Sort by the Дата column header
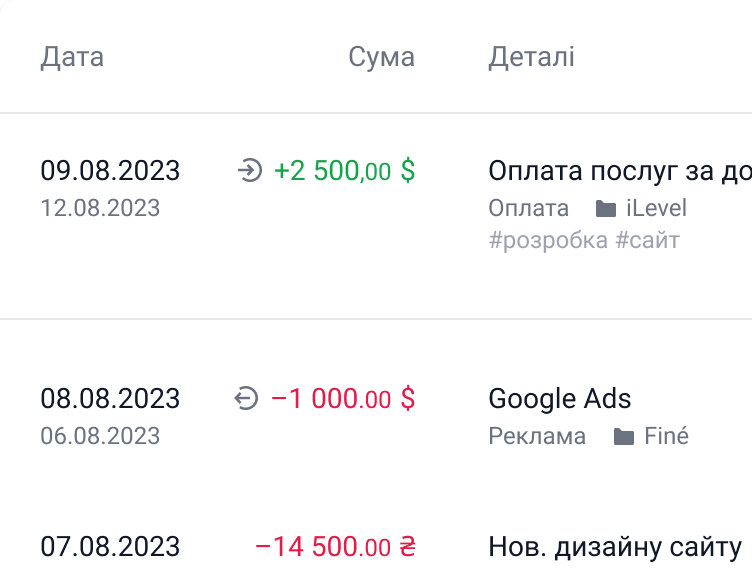The height and width of the screenshot is (572, 752). (x=72, y=57)
